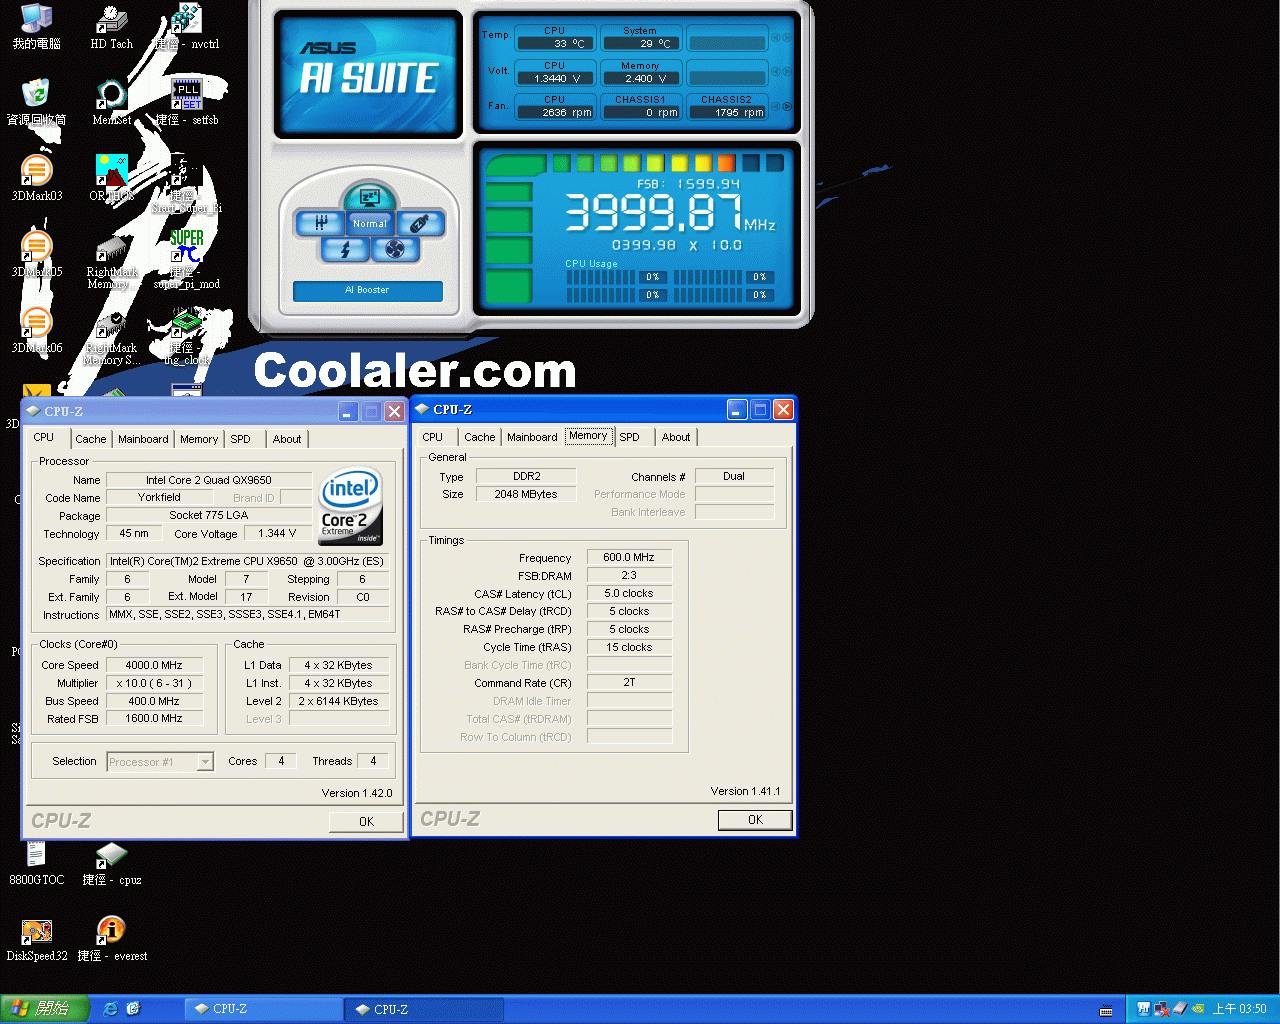Click OK in the right CPU-Z window
The image size is (1280, 1024).
[x=755, y=820]
